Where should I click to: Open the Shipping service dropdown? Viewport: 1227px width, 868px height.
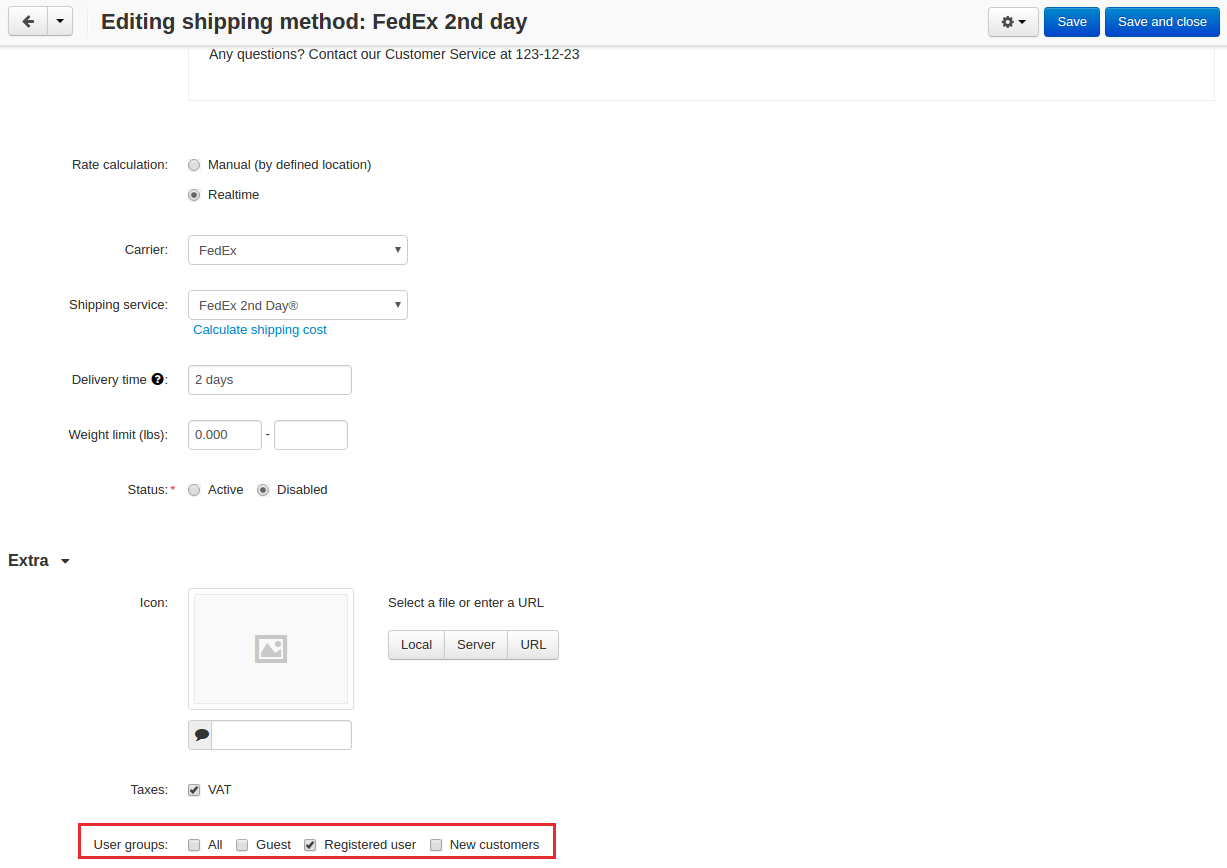tap(298, 305)
